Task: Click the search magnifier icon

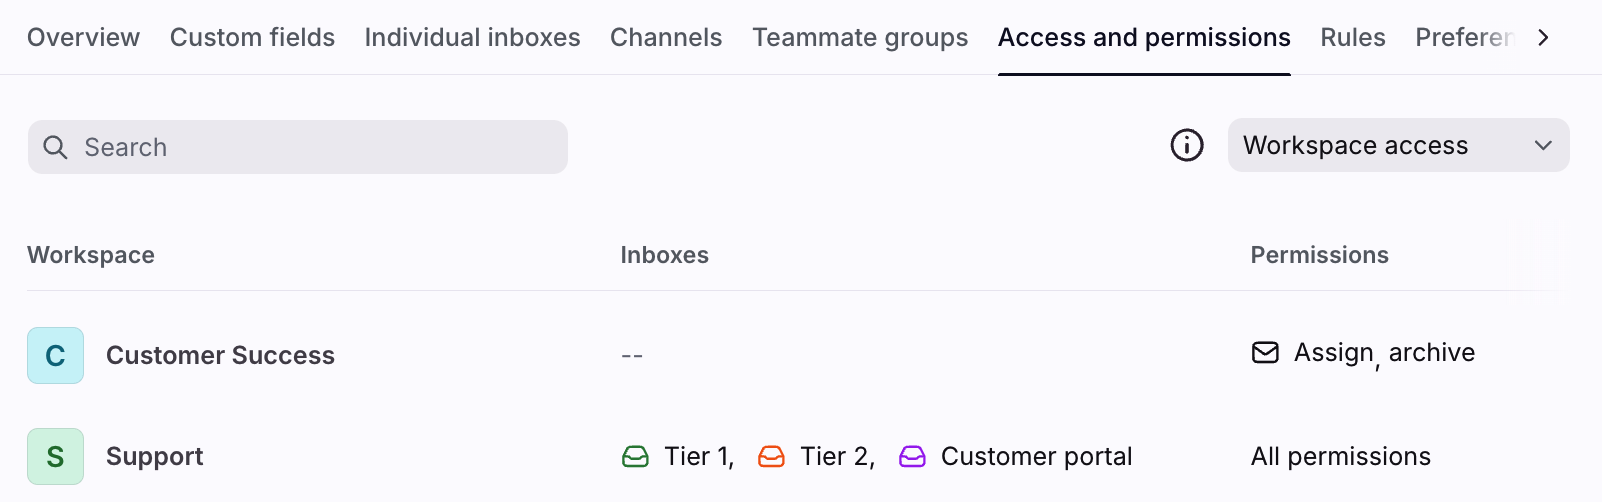Action: click(x=56, y=147)
